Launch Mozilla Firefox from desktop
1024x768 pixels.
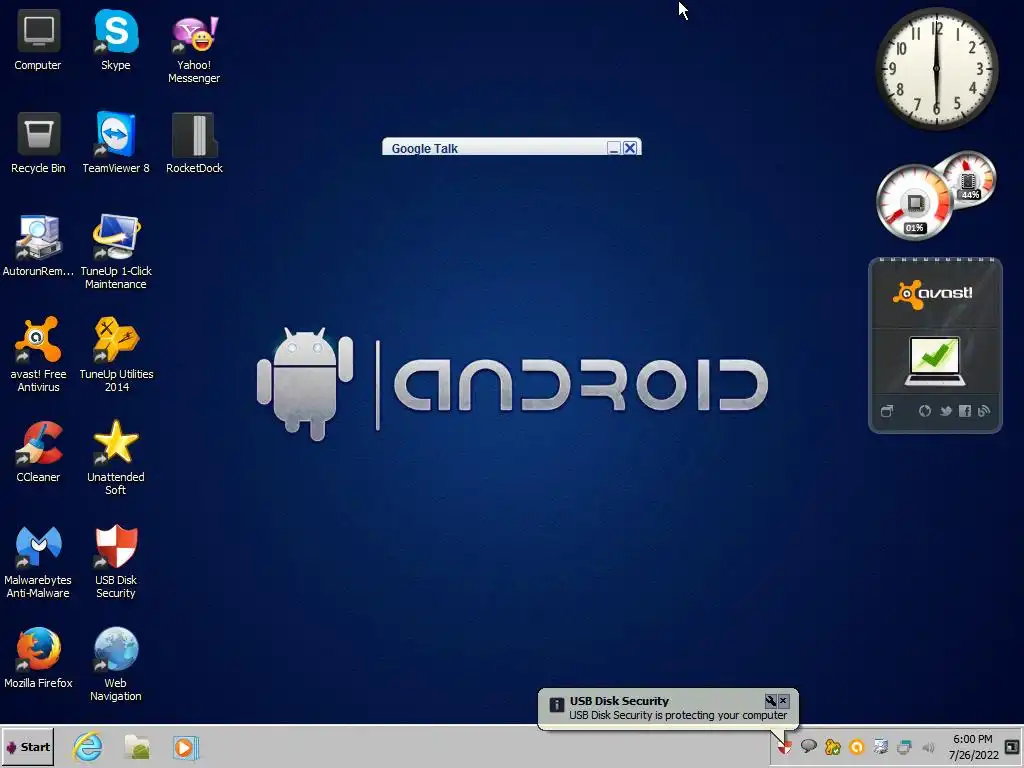click(38, 658)
